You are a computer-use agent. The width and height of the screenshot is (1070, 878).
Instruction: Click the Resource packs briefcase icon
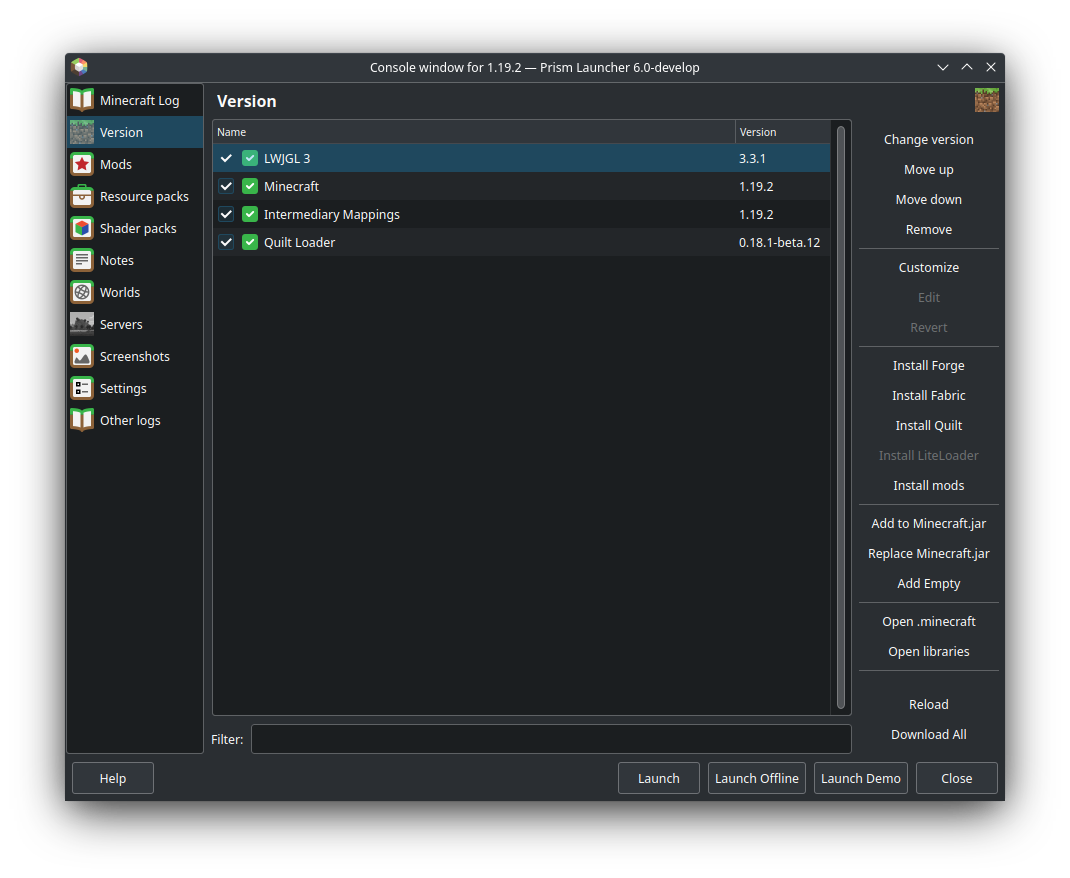pos(82,196)
